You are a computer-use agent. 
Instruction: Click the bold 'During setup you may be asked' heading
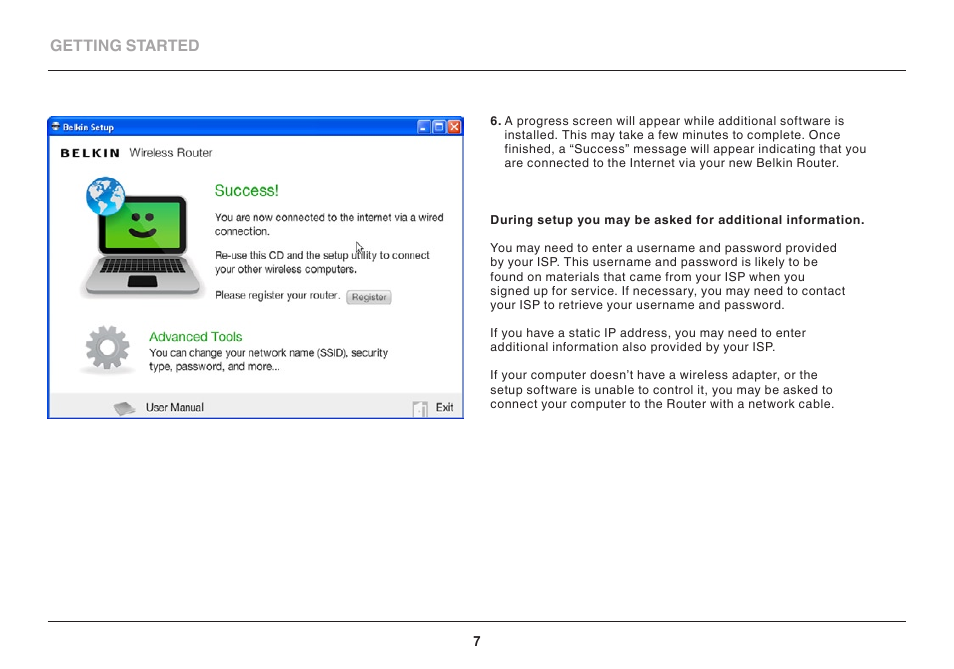677,220
